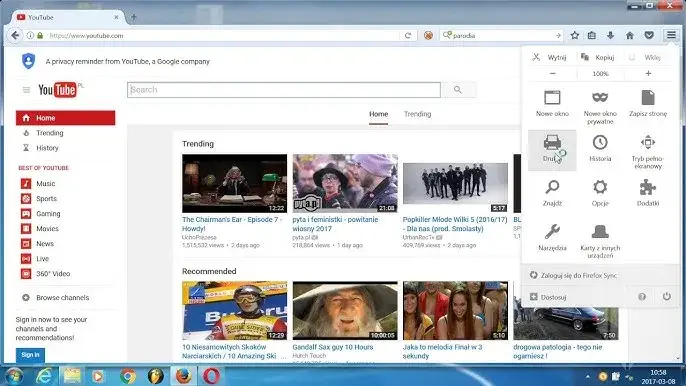Open Karty z innych urządzeń
686x386 pixels.
click(x=600, y=240)
